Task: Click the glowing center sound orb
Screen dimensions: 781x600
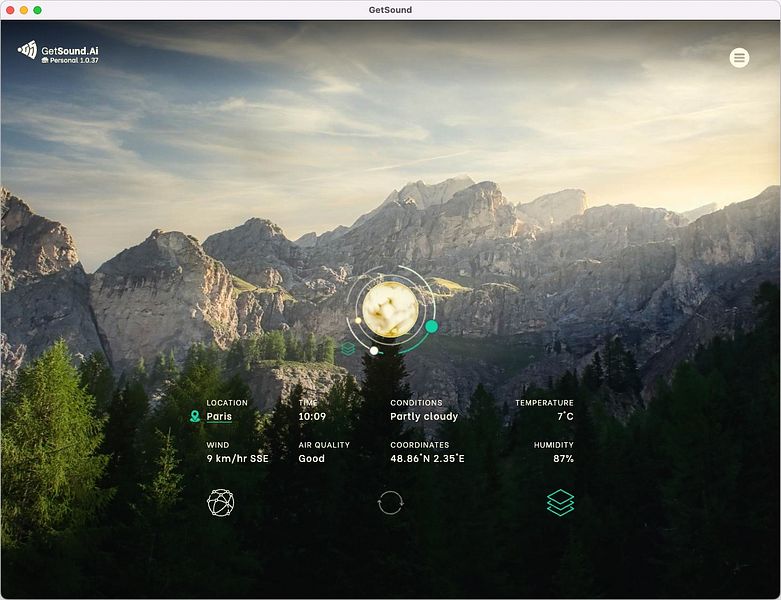Action: [x=390, y=309]
